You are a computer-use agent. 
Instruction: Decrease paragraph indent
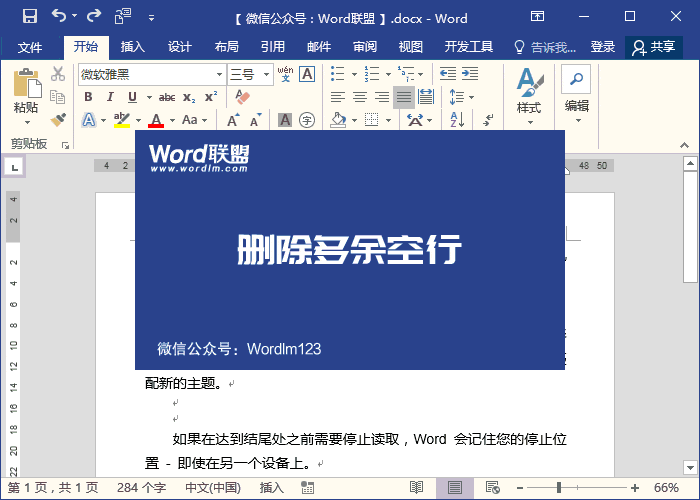pos(448,73)
